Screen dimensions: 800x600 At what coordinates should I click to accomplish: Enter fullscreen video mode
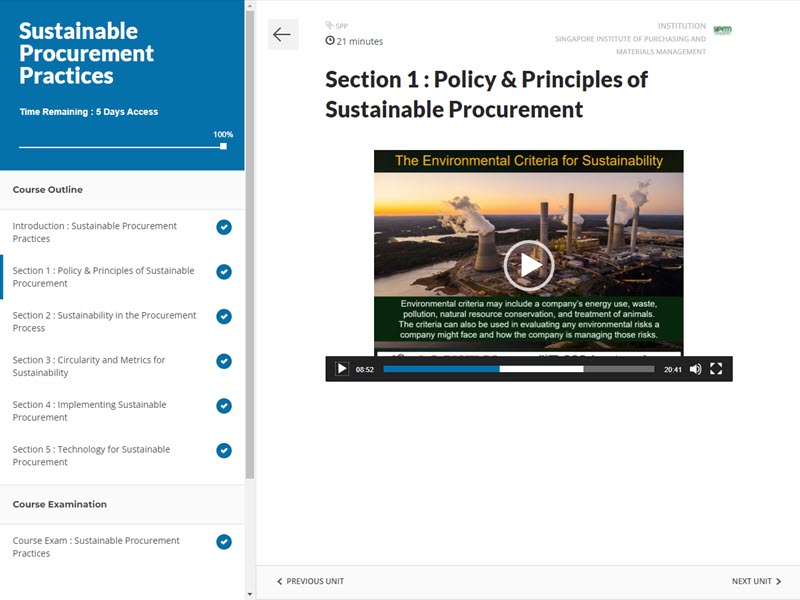716,369
